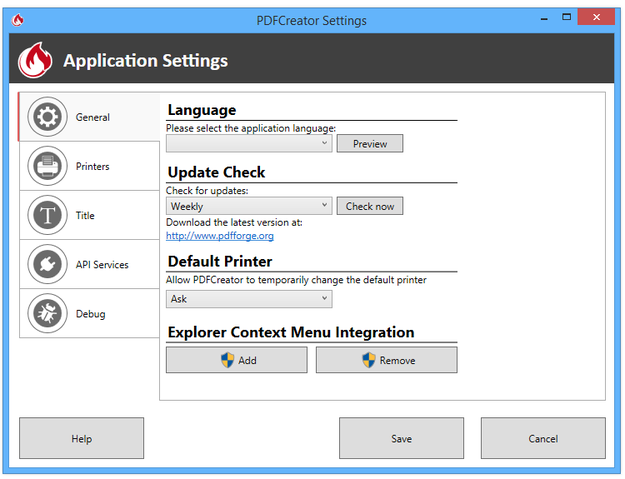Screen dimensions: 625x479
Task: Click the Update Check heading
Action: click(x=216, y=172)
